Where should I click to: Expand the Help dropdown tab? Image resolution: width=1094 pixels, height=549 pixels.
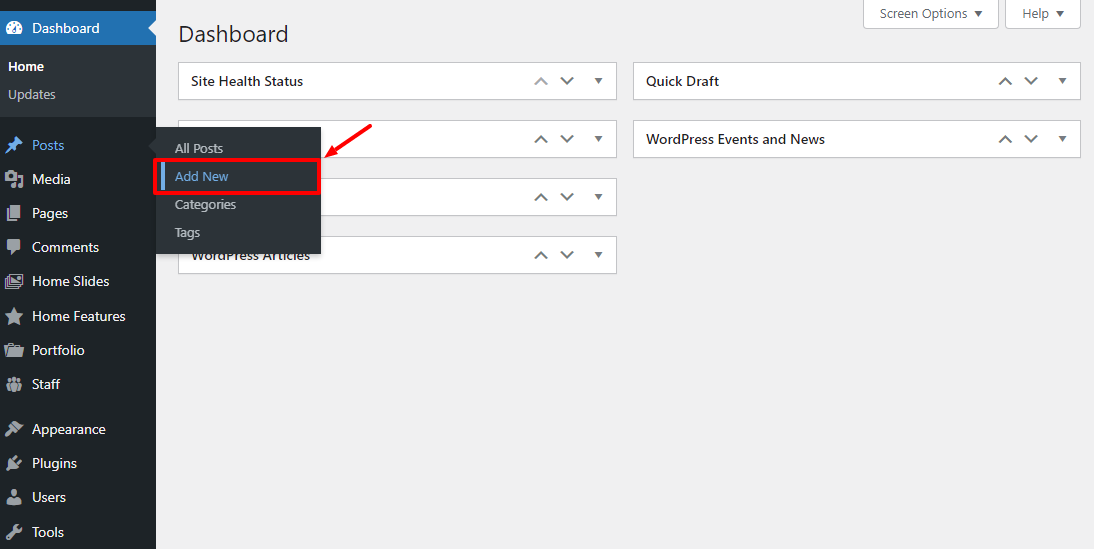point(1042,14)
